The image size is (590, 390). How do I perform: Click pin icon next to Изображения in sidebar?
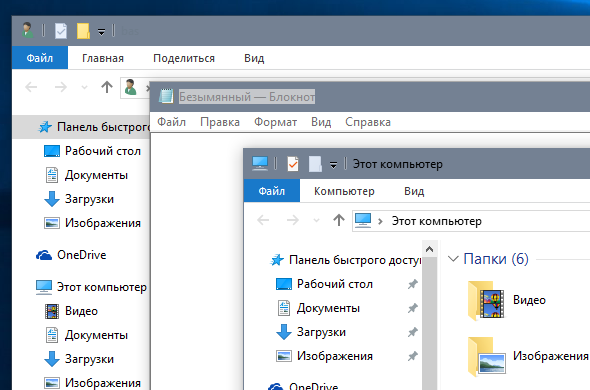(x=413, y=356)
